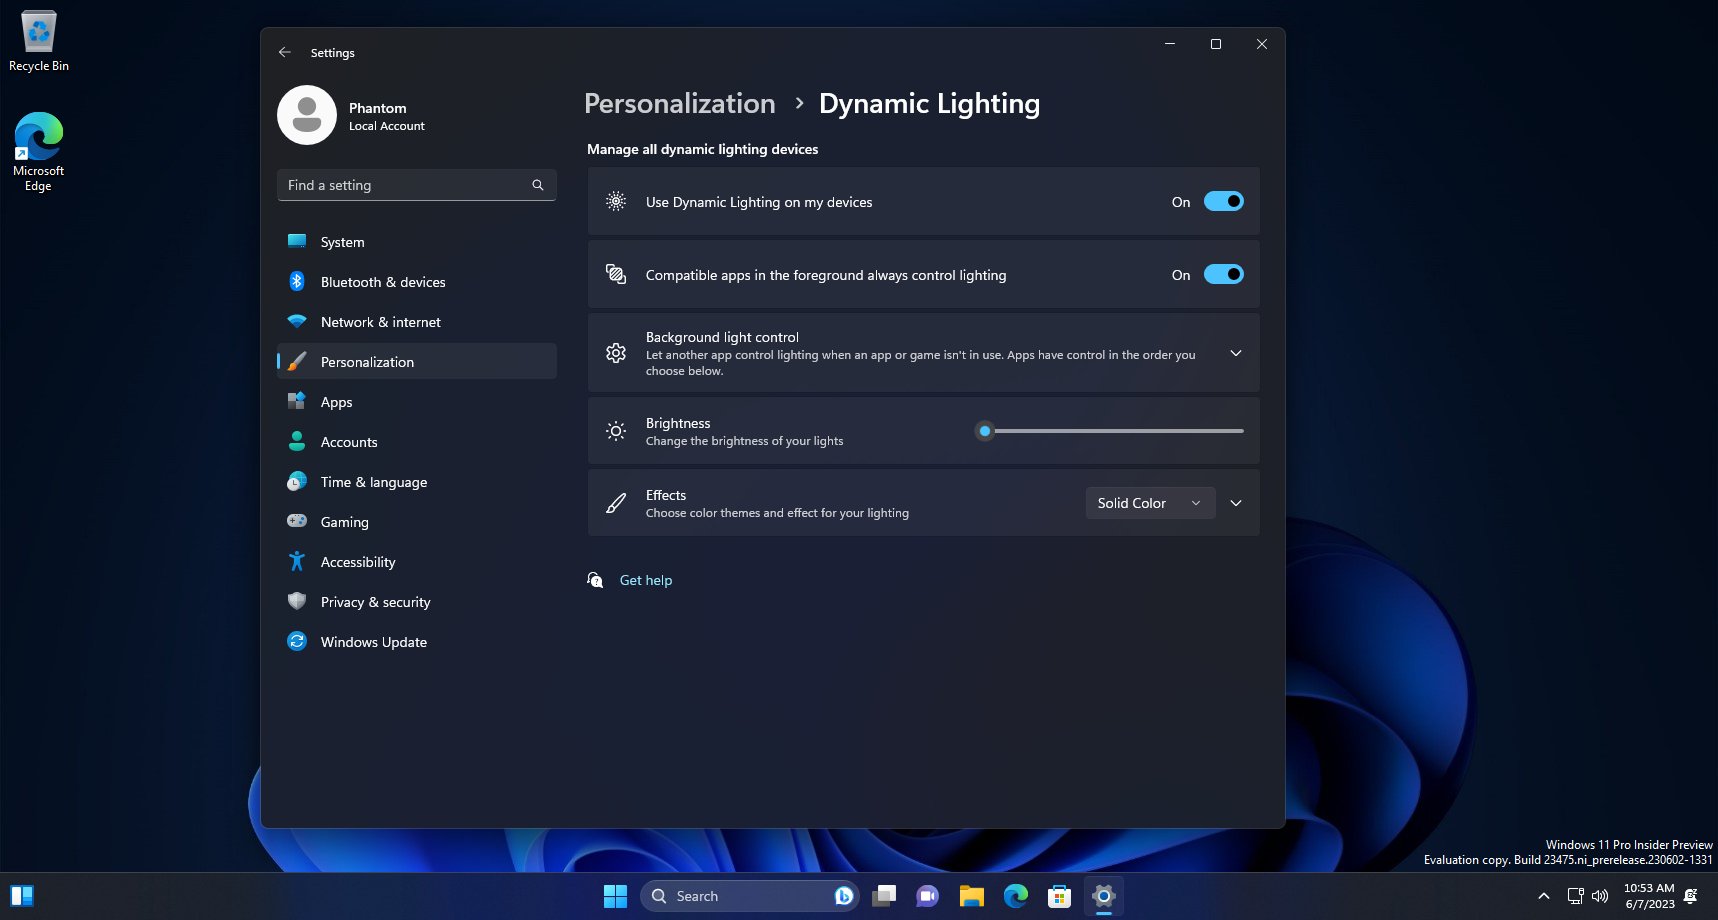Open Windows Update settings
The width and height of the screenshot is (1718, 920).
point(417,642)
